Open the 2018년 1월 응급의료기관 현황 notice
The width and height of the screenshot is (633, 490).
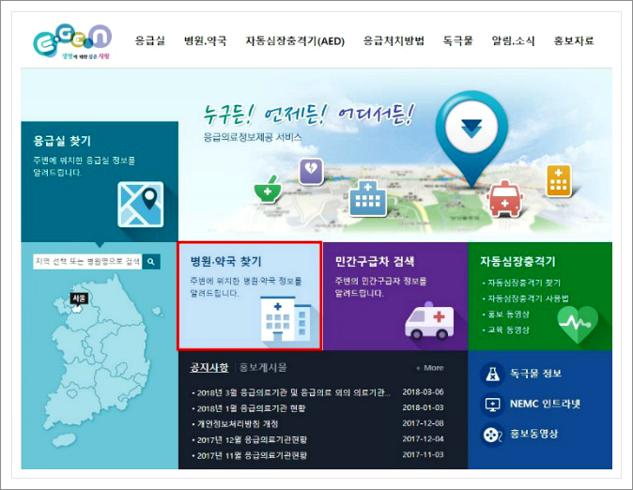[x=251, y=408]
